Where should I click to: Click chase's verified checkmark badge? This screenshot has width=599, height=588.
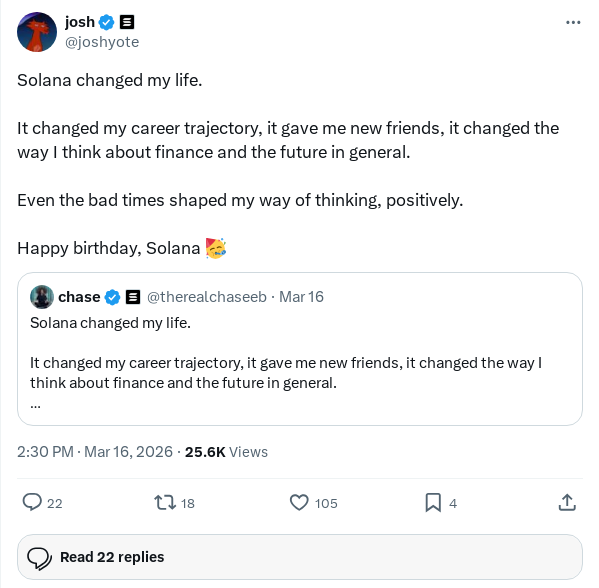click(x=112, y=297)
